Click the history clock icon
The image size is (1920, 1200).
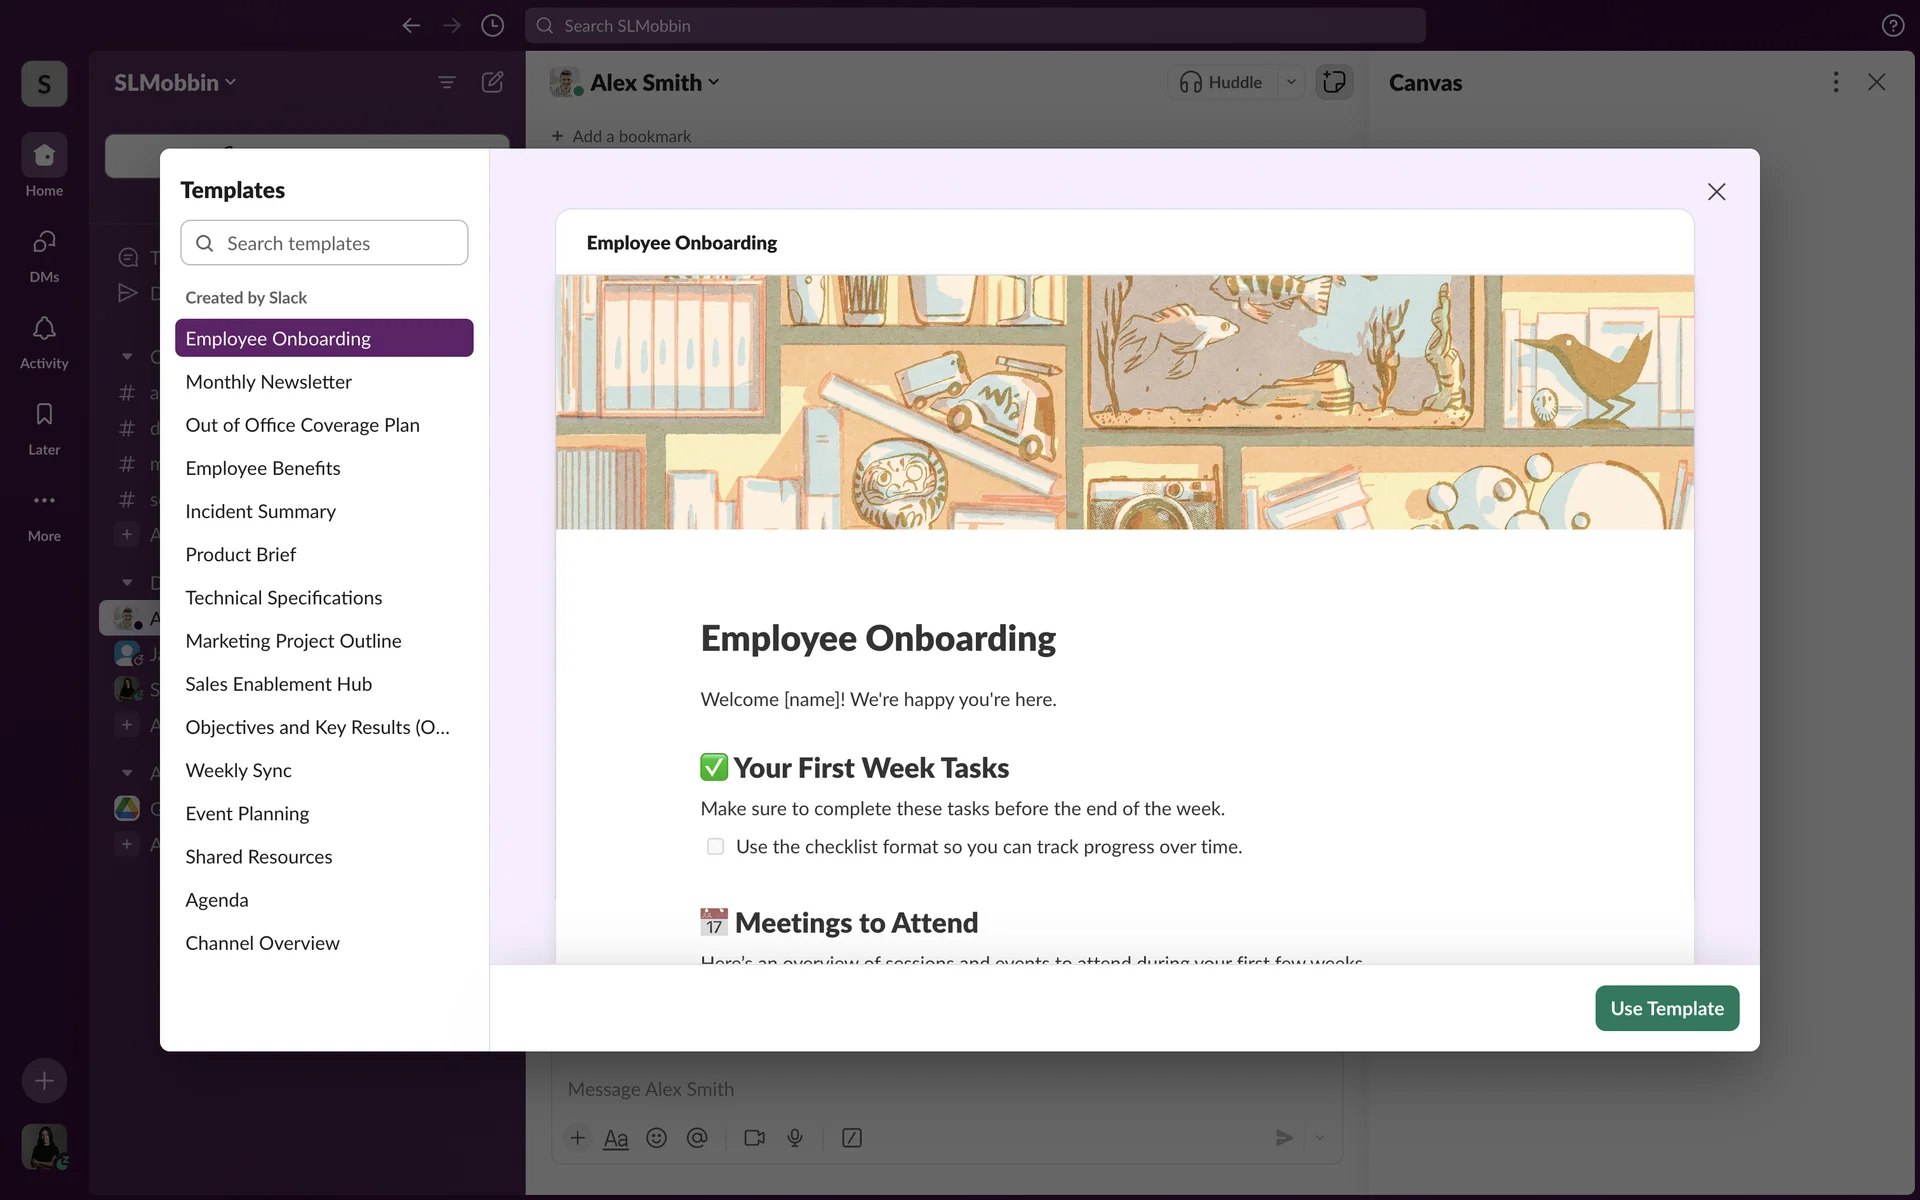pyautogui.click(x=492, y=26)
